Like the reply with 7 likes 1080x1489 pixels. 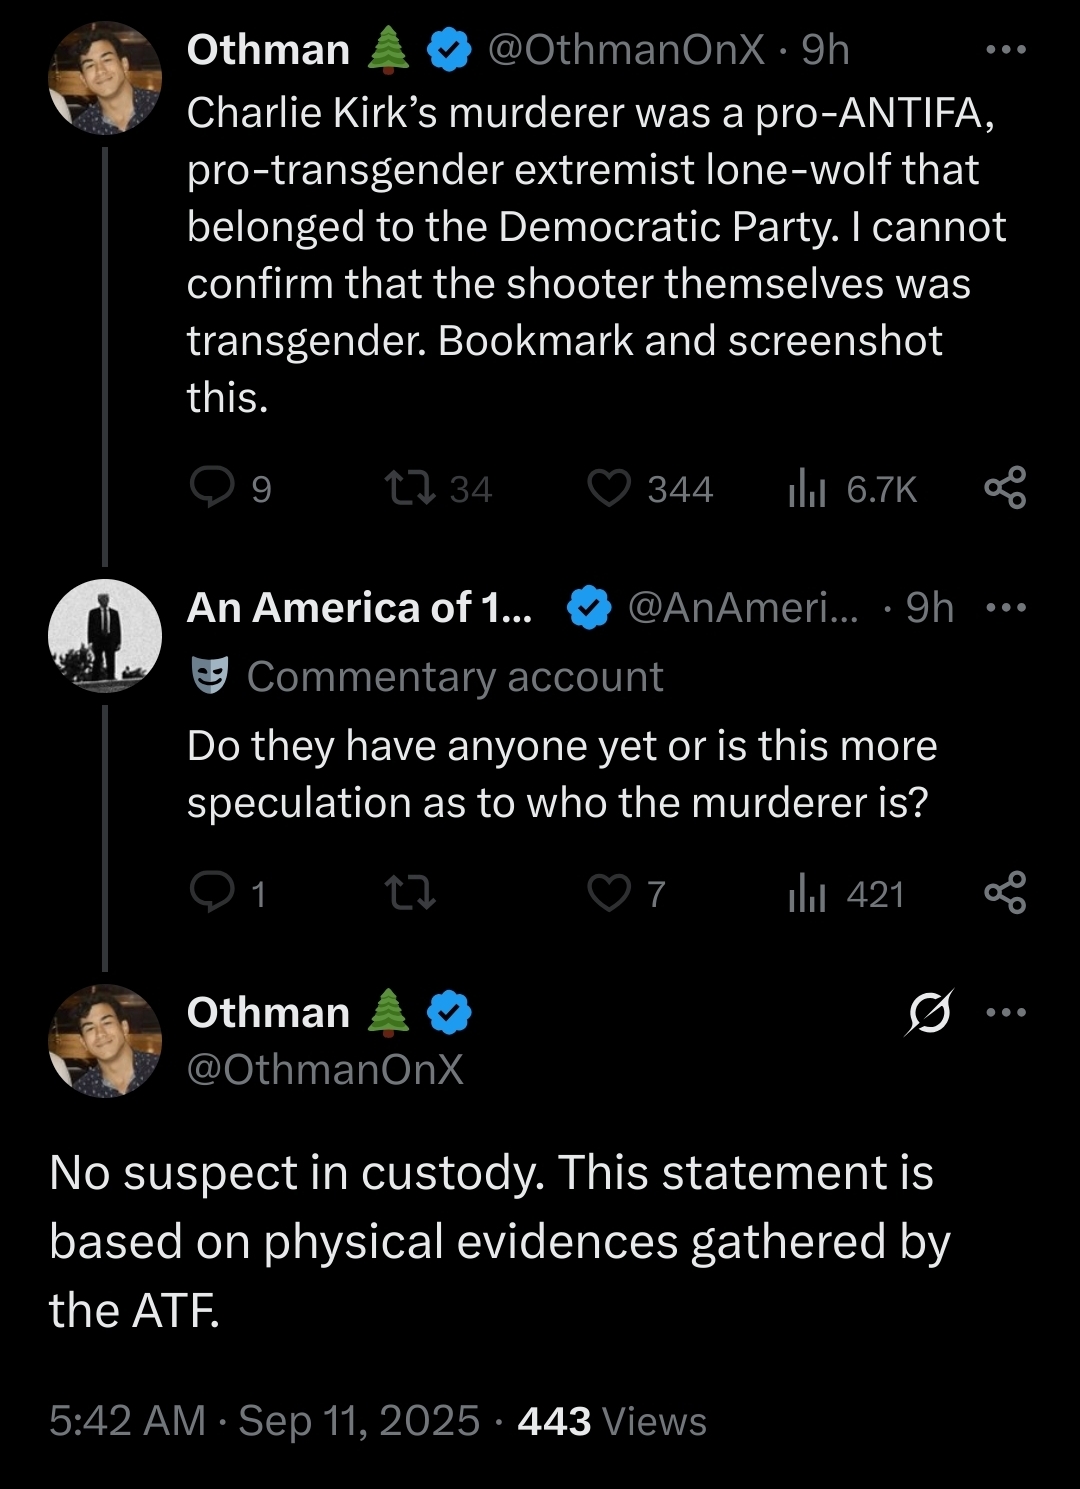tap(608, 892)
